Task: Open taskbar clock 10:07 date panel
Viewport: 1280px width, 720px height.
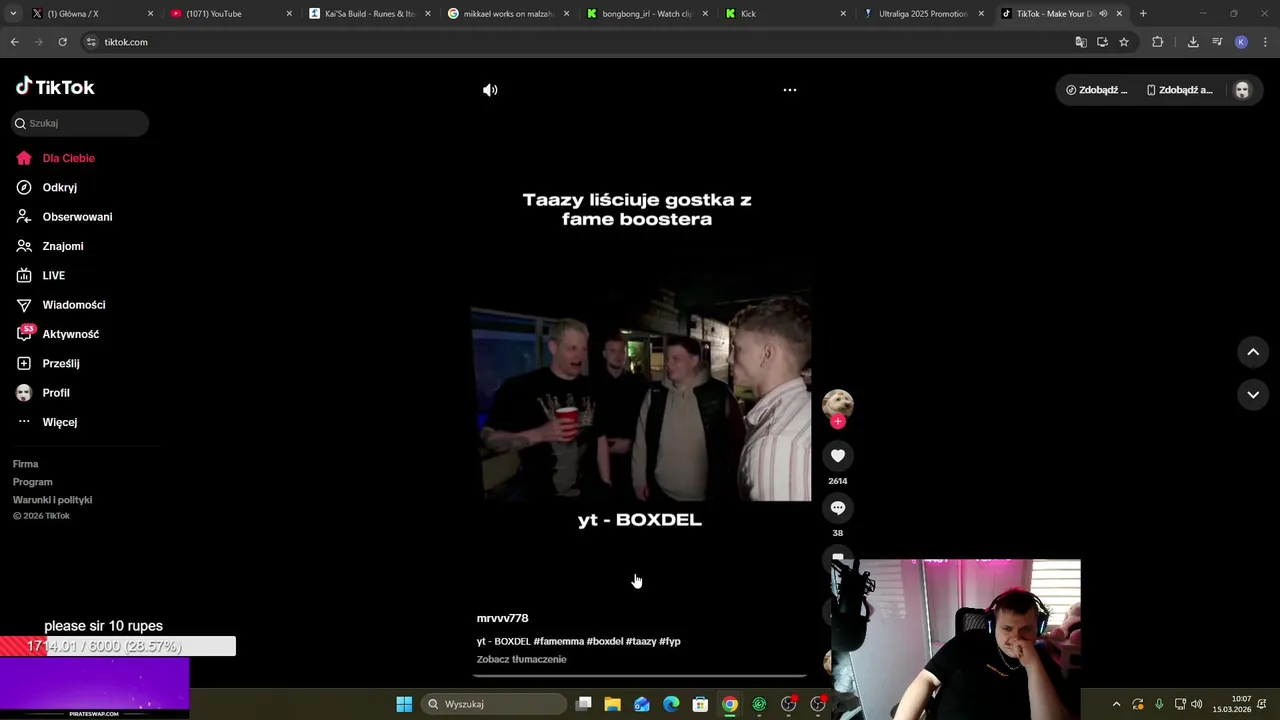Action: pyautogui.click(x=1233, y=704)
